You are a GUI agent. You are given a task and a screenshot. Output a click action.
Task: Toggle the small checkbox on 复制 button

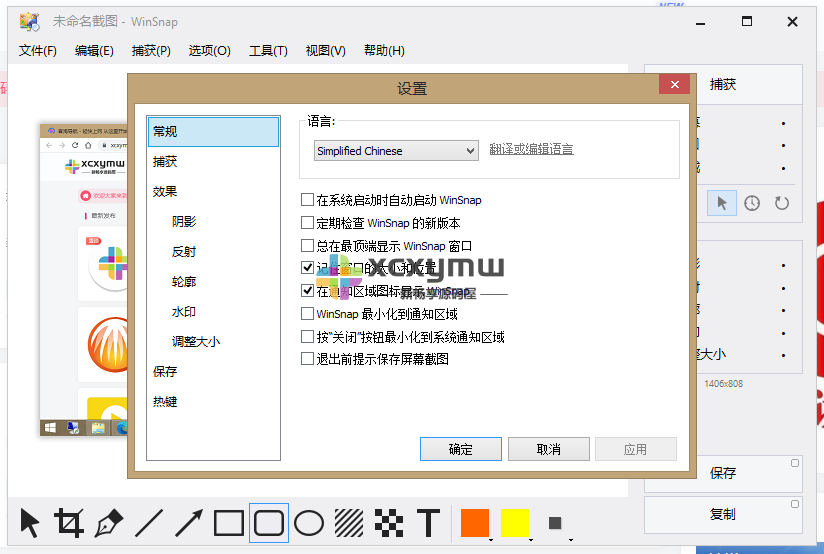tap(795, 504)
